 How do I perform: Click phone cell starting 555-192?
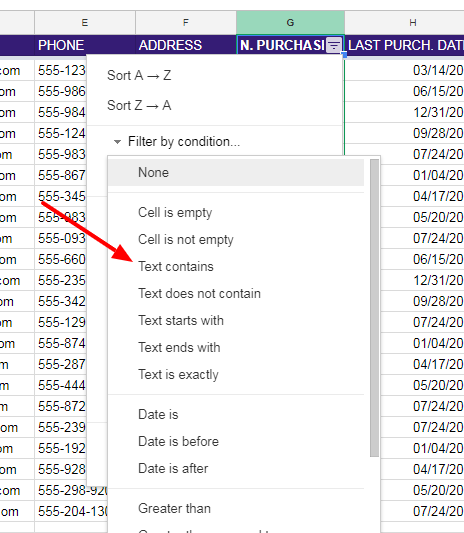[61, 448]
